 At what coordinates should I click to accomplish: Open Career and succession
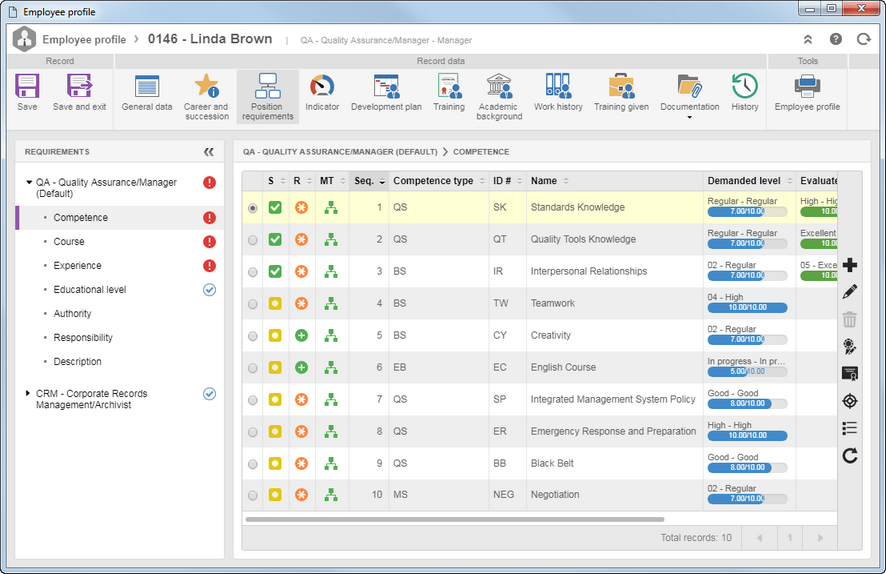[x=206, y=97]
